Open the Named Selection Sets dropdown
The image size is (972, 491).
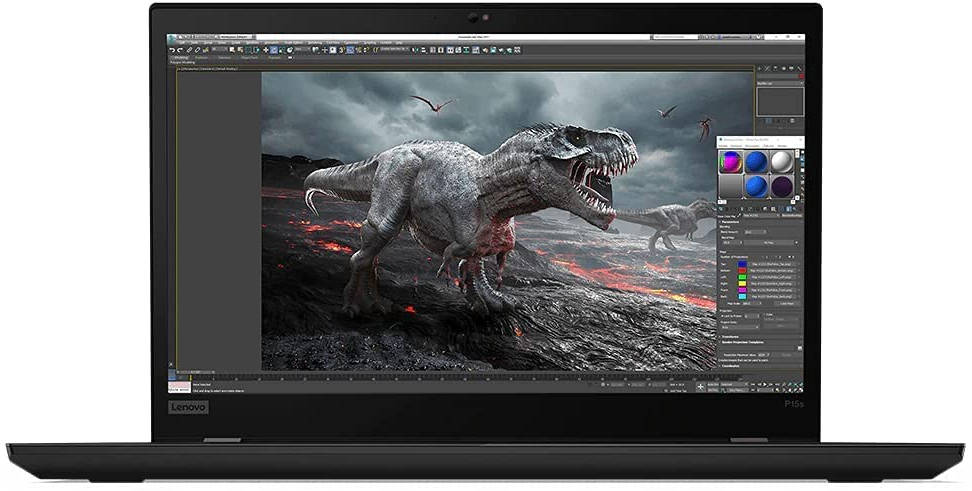393,50
